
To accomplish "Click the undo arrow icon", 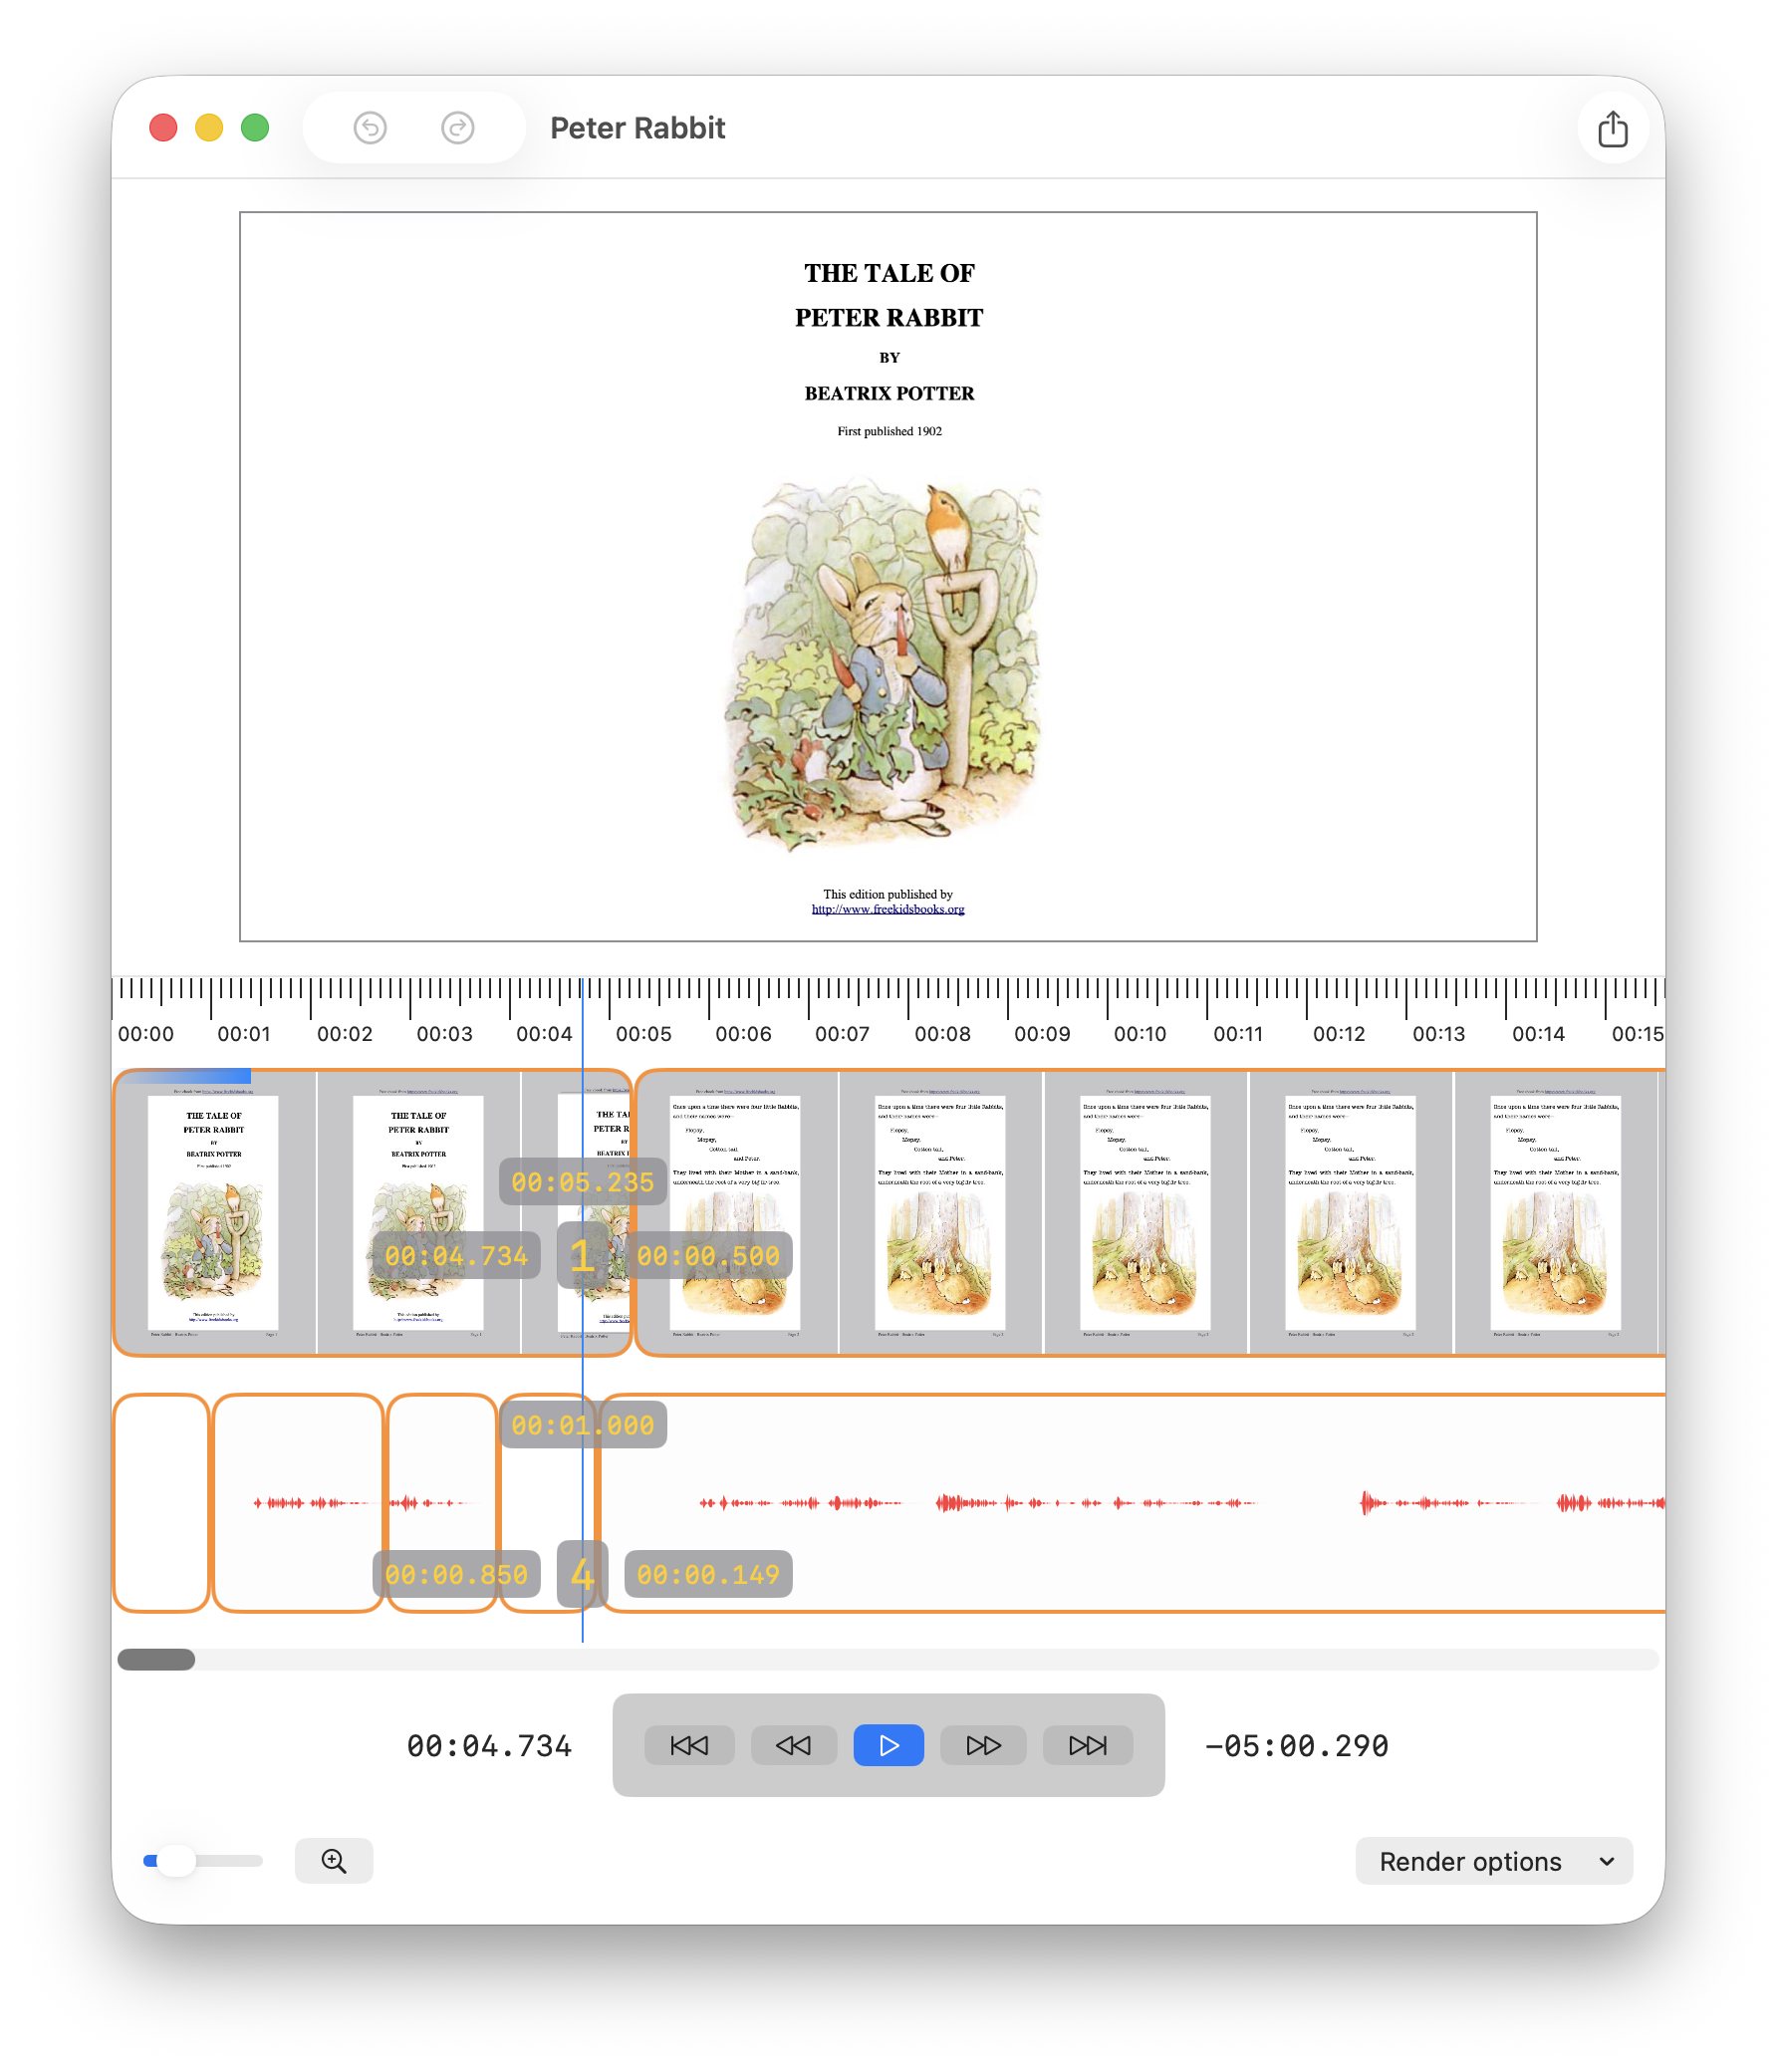I will point(370,128).
